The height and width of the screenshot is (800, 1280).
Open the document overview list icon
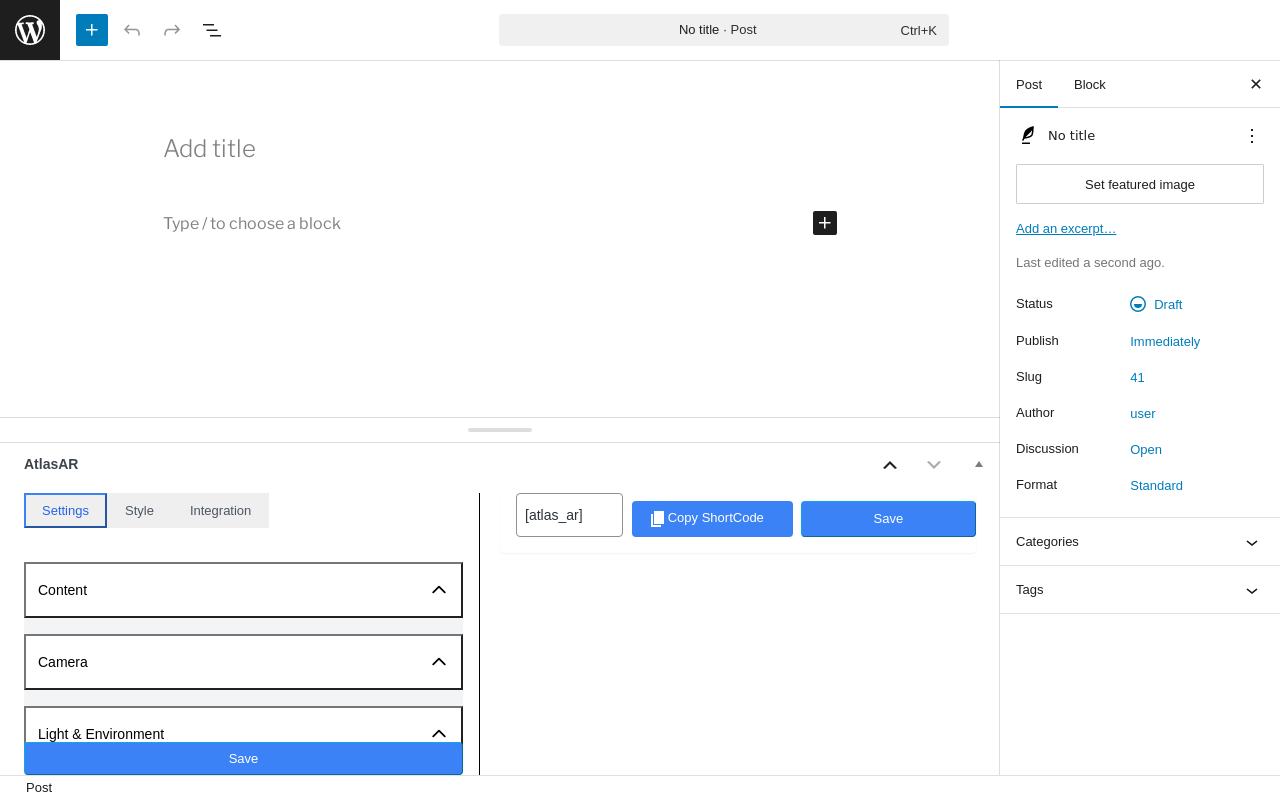point(212,30)
